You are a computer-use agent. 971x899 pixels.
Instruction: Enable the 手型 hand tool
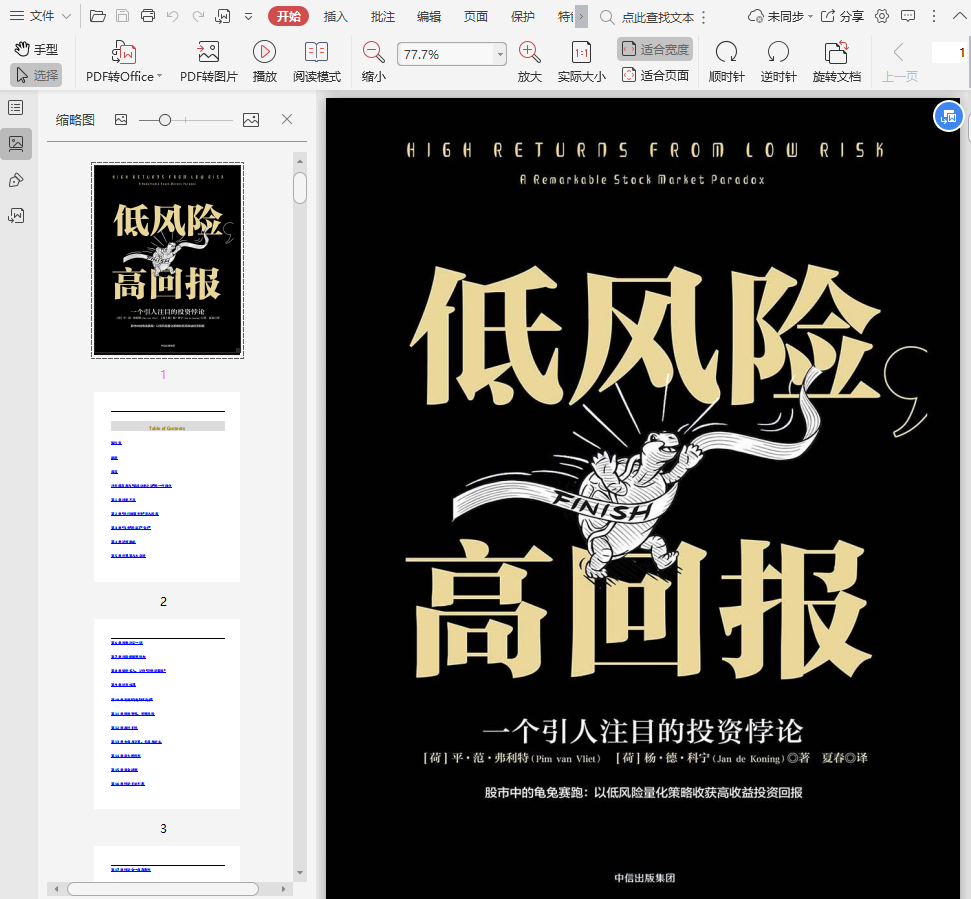[36, 49]
